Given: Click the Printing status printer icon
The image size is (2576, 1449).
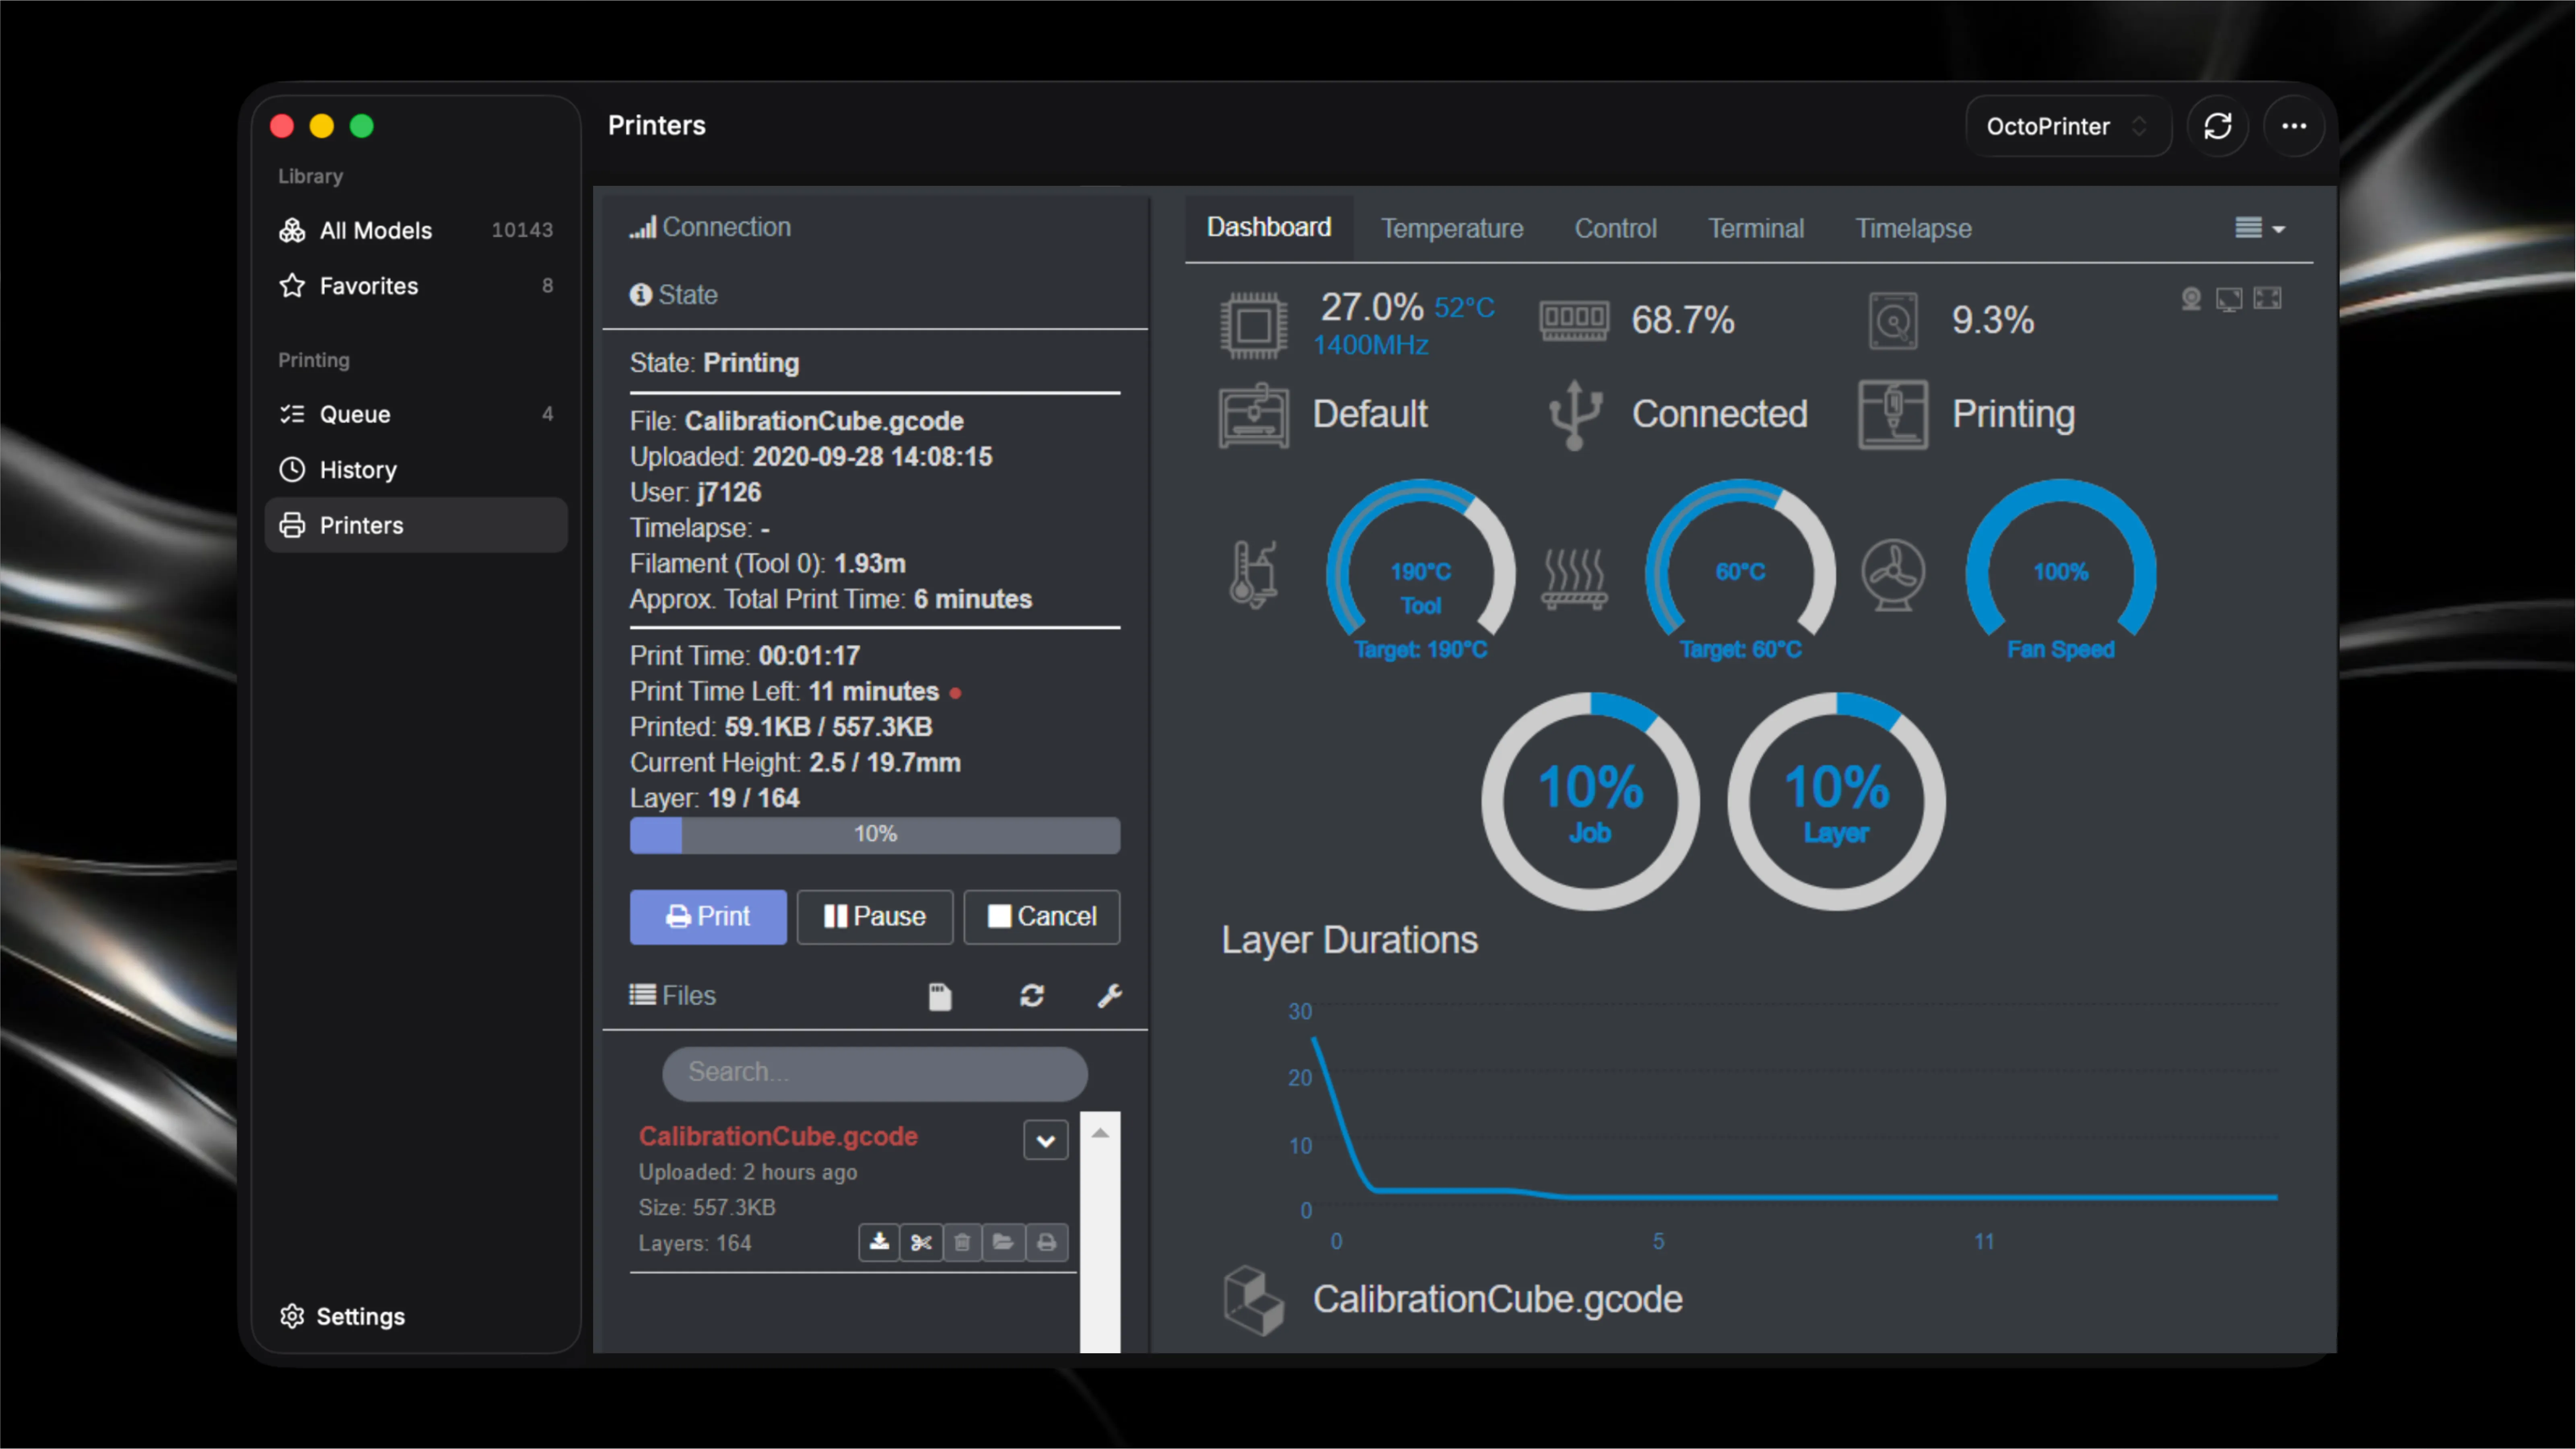Looking at the screenshot, I should point(1893,415).
